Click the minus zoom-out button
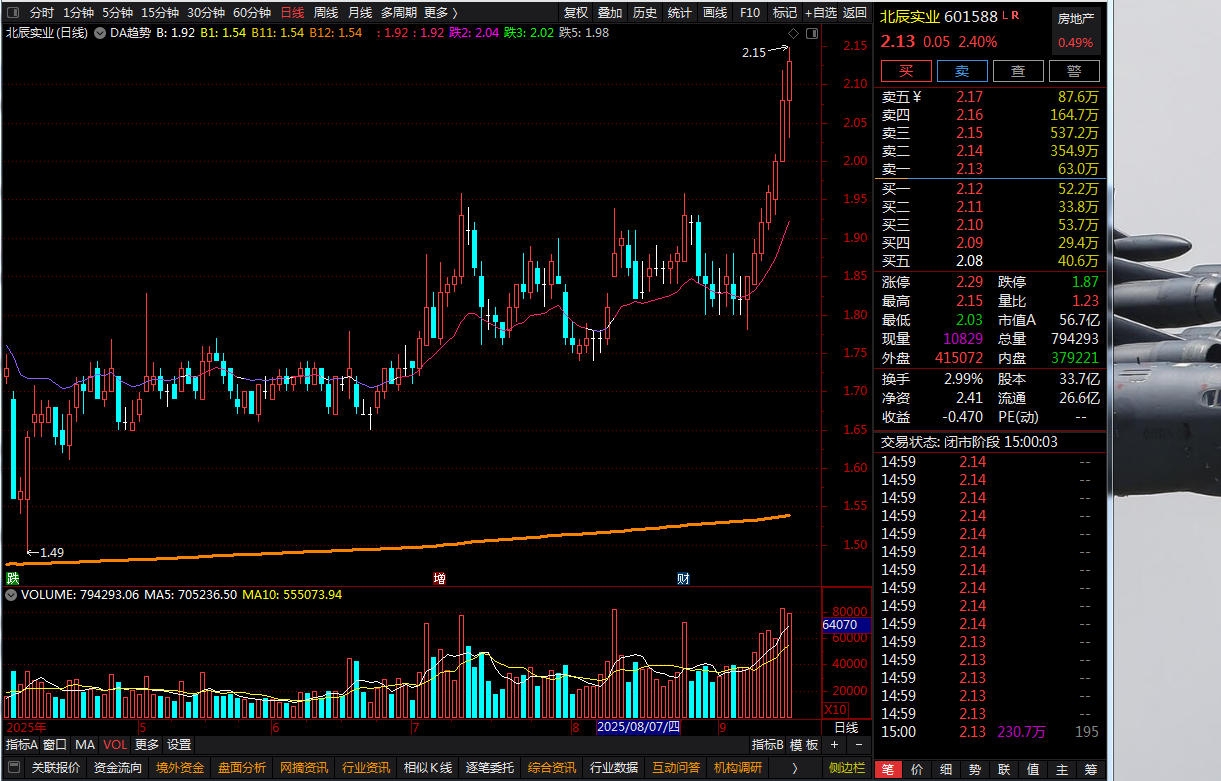 click(859, 745)
